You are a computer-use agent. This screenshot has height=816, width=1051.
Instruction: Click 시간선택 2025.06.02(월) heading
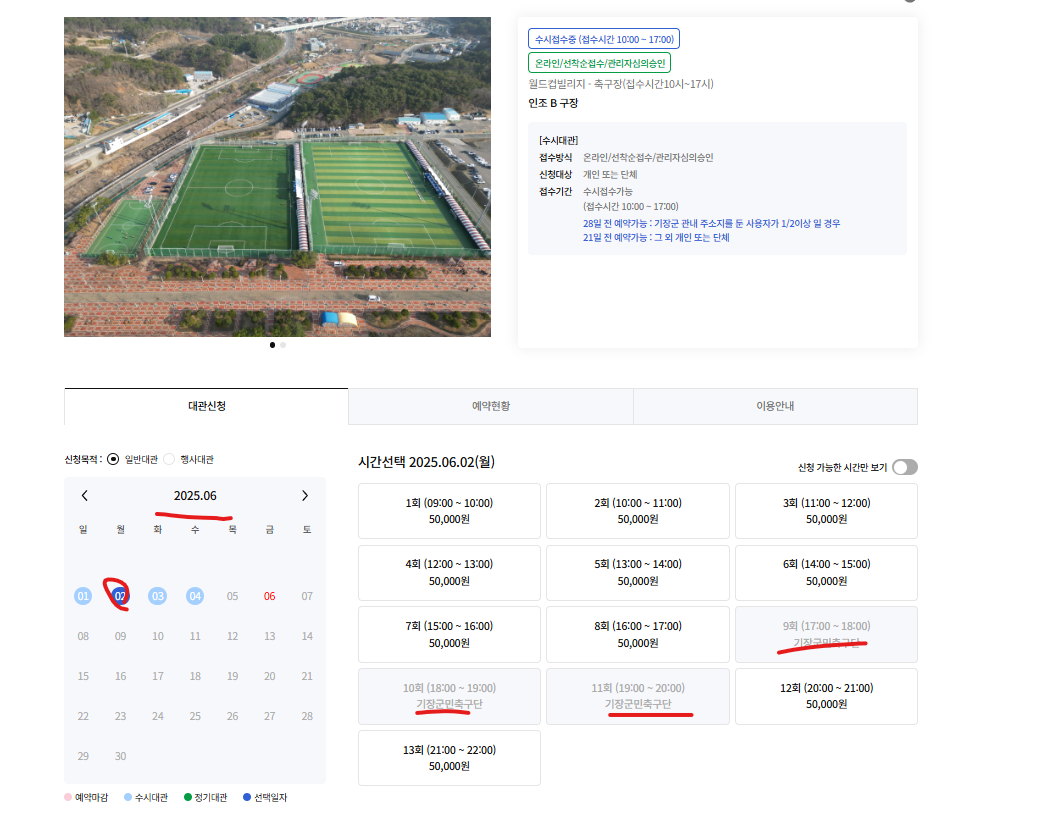[426, 462]
